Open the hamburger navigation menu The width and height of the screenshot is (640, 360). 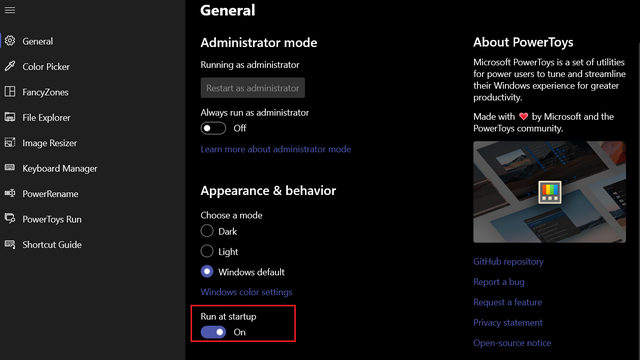[x=10, y=10]
